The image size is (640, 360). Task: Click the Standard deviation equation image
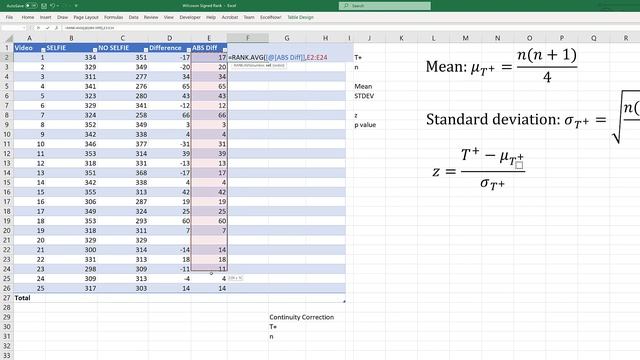coord(533,118)
